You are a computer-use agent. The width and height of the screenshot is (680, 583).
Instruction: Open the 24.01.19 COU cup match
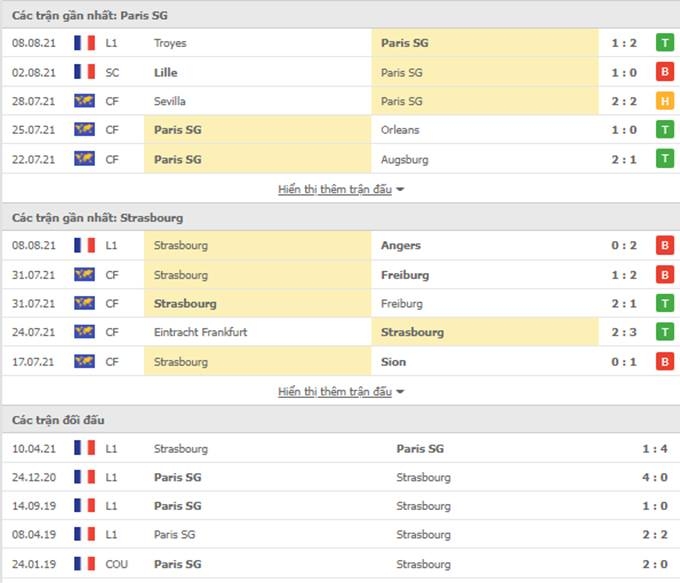(340, 564)
